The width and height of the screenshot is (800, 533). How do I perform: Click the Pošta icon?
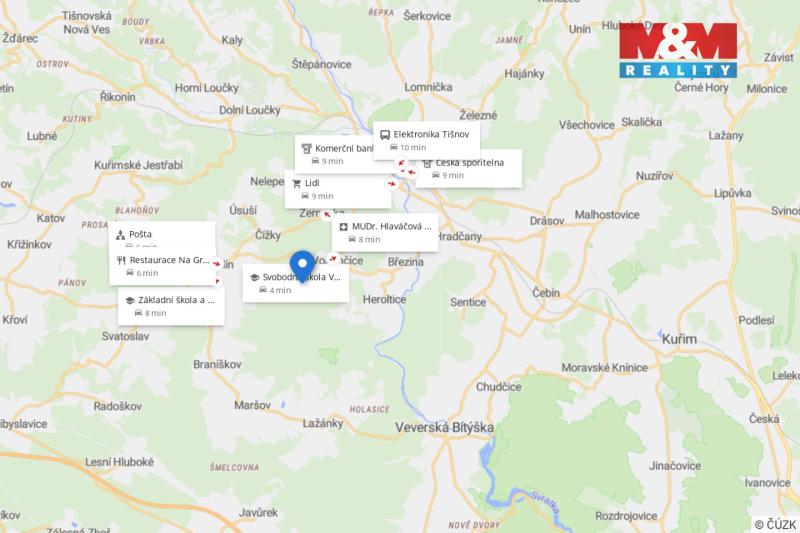click(x=121, y=235)
